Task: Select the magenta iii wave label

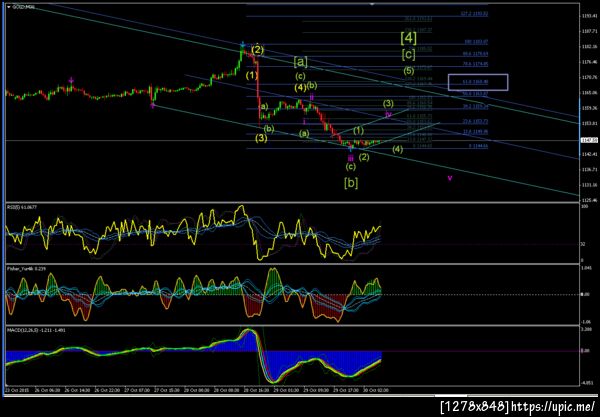Action: pyautogui.click(x=351, y=158)
